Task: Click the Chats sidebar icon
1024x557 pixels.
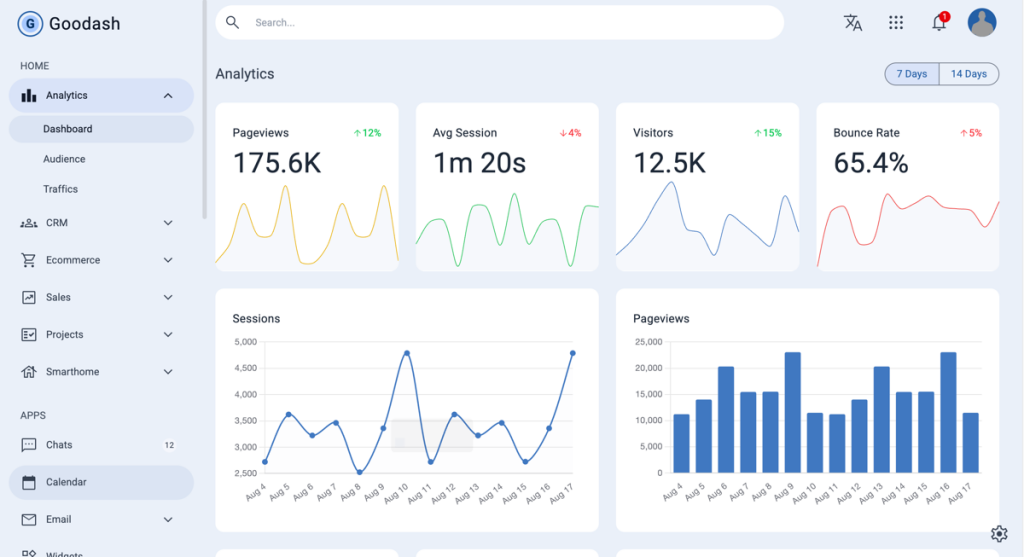Action: click(x=29, y=445)
